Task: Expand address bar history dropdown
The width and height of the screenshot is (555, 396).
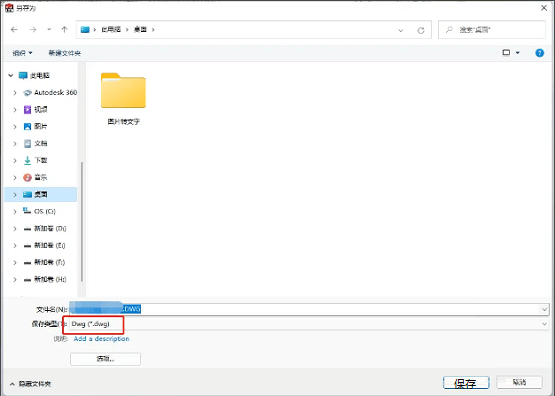Action: [x=401, y=30]
